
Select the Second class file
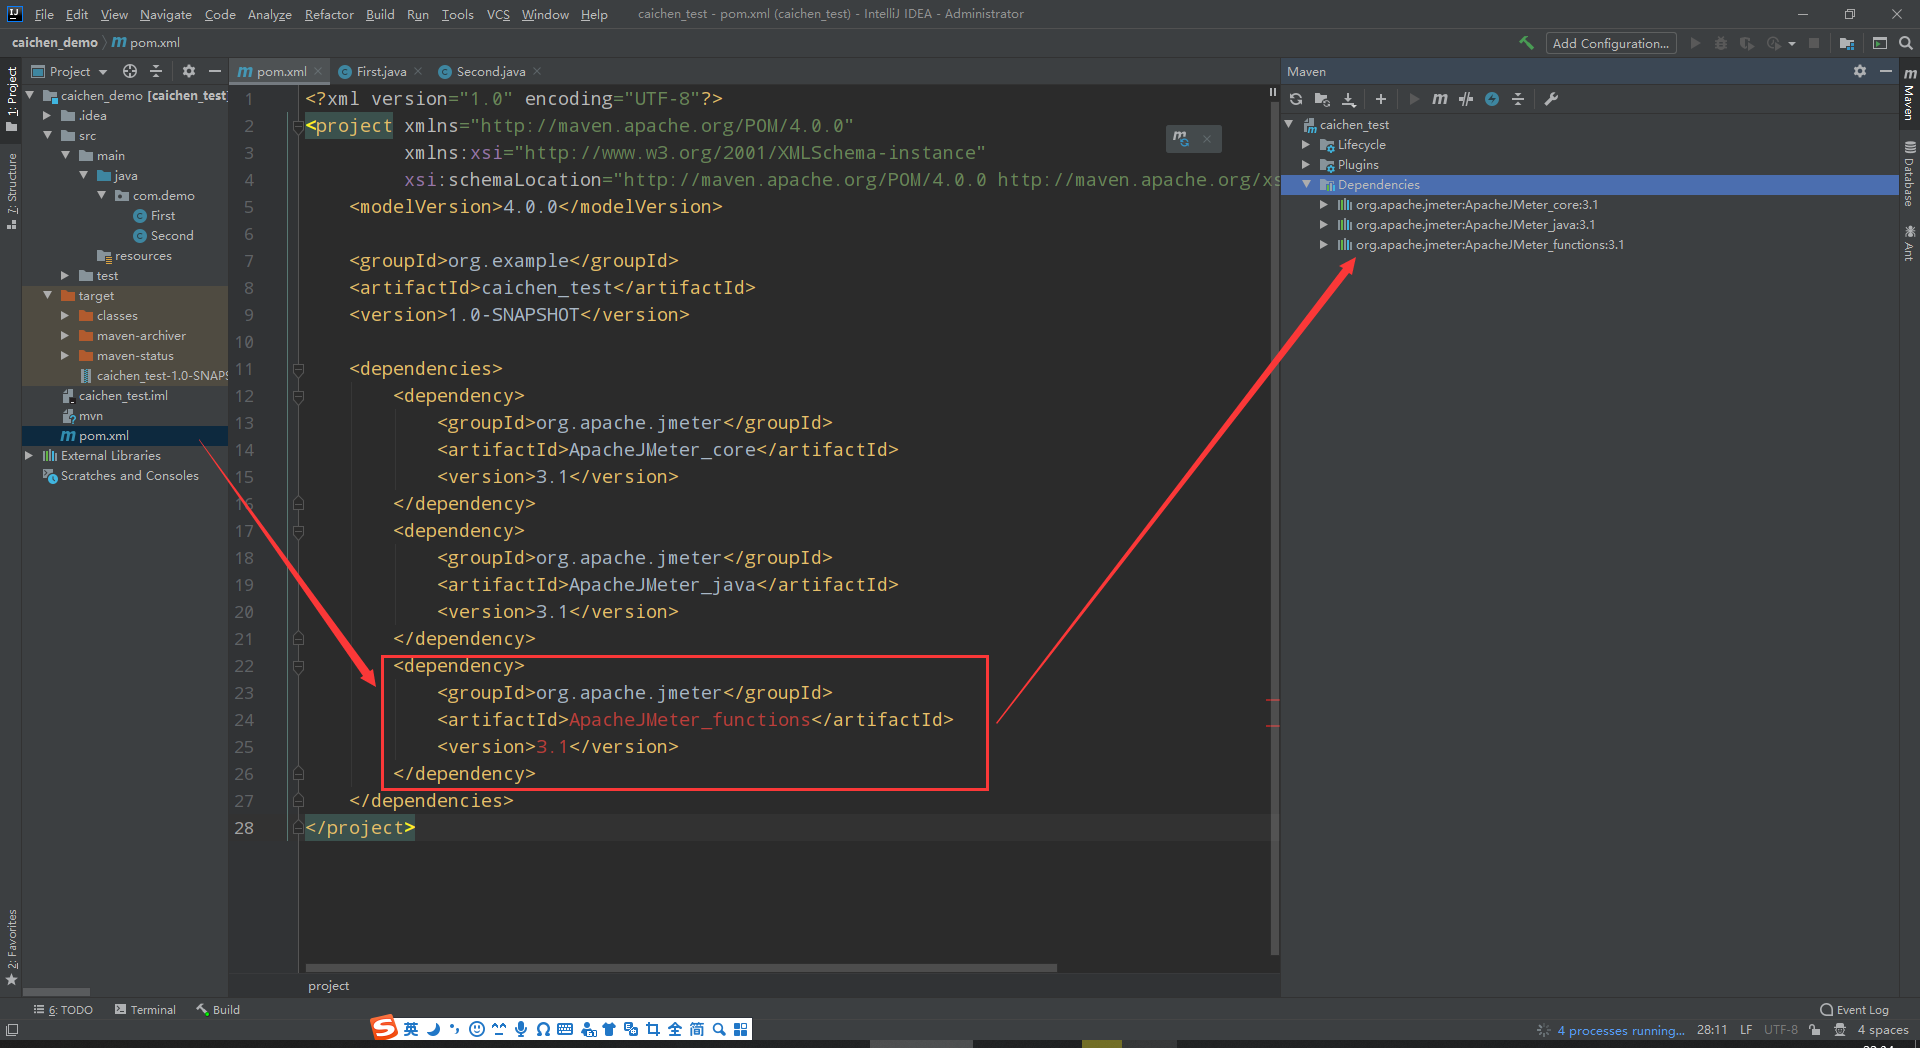click(x=172, y=235)
